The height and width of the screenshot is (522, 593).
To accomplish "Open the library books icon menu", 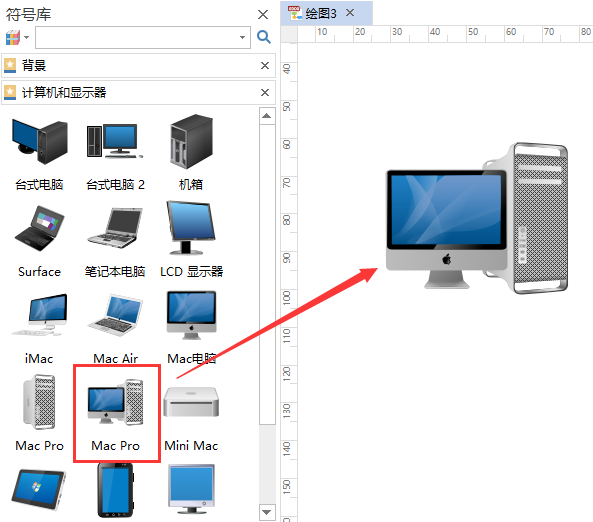I will tap(17, 37).
